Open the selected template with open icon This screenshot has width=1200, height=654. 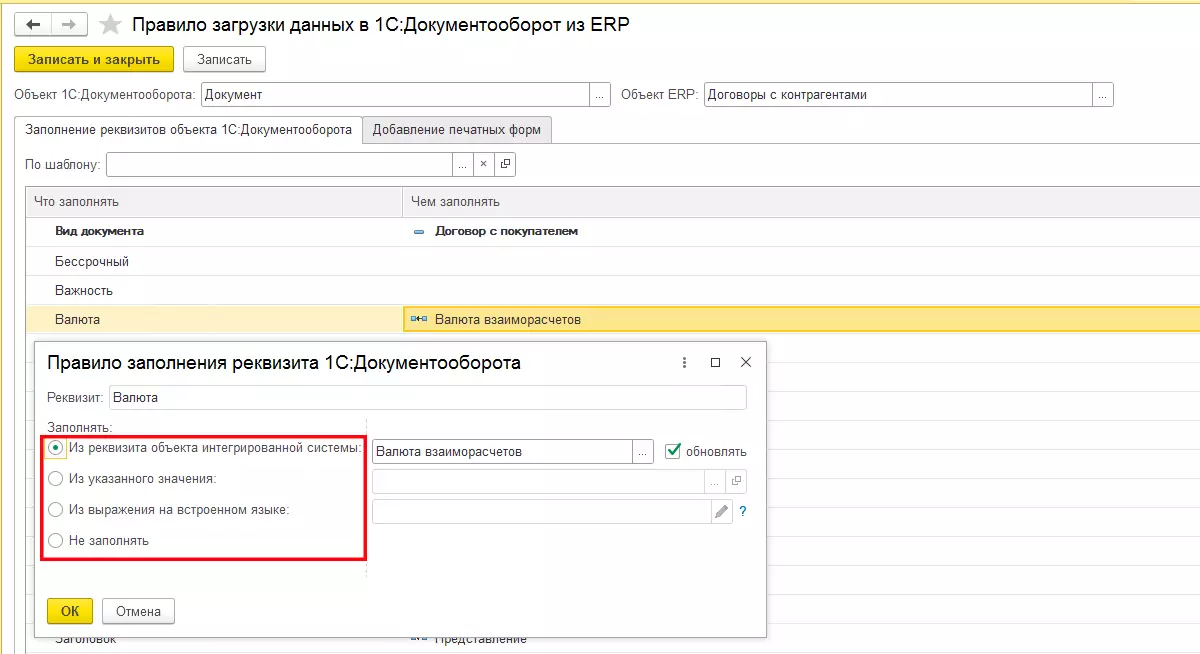tap(505, 164)
